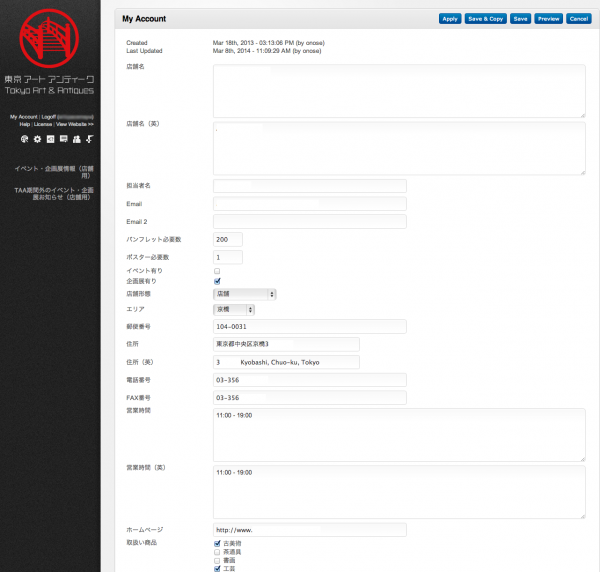Image resolution: width=600 pixels, height=572 pixels.
Task: Open the users icon in the sidebar
Action: [x=76, y=139]
